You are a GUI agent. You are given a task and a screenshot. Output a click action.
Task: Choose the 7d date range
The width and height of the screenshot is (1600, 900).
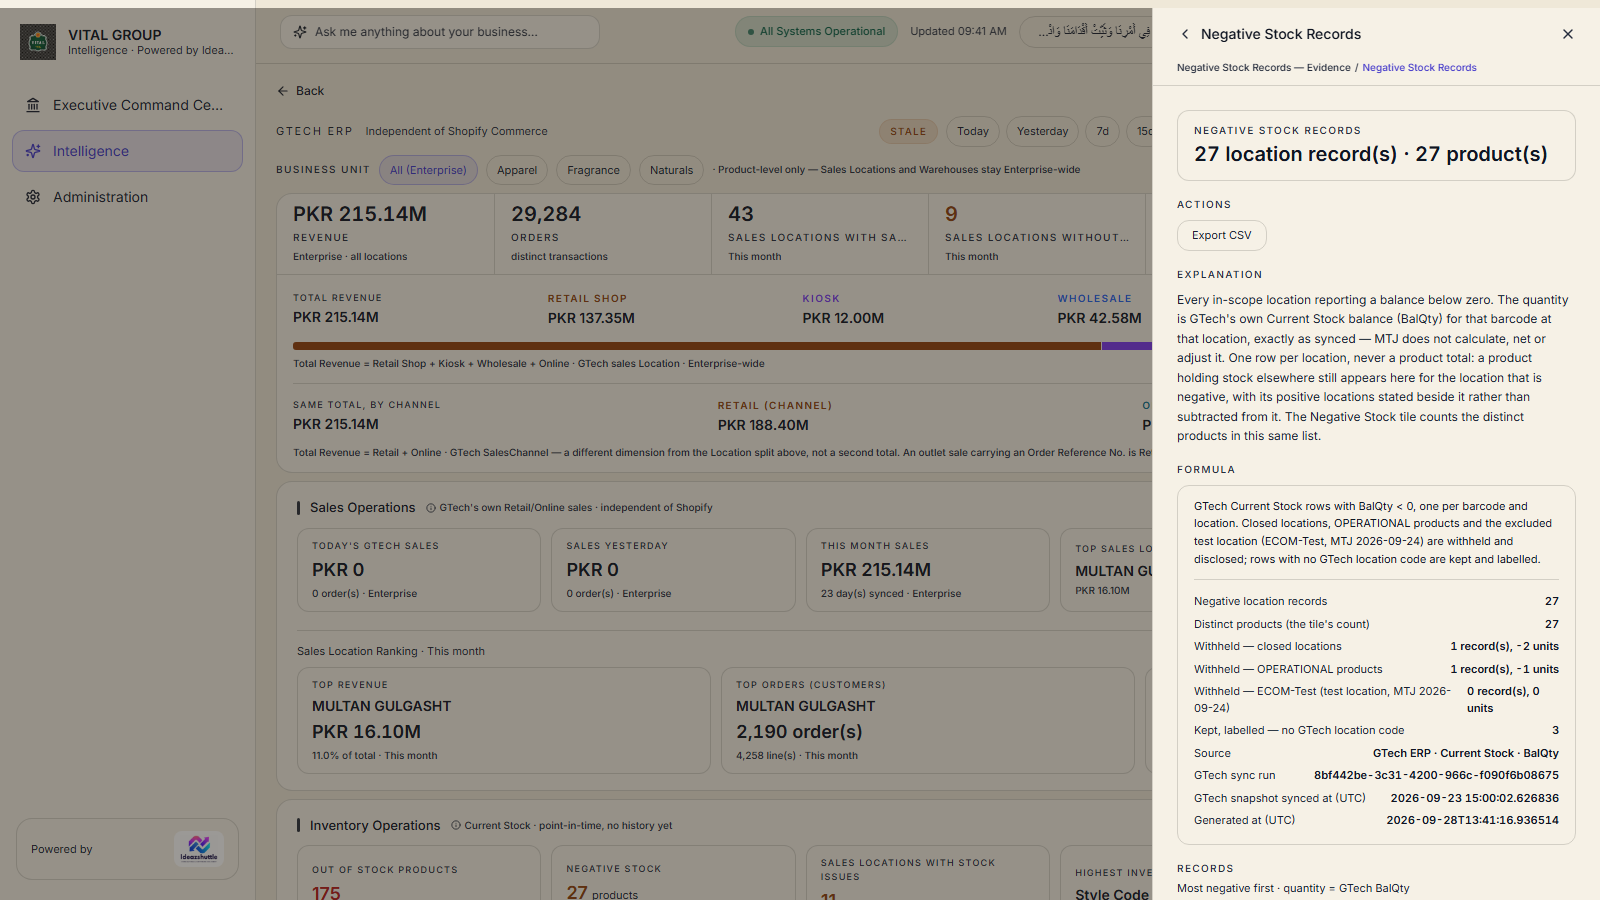pos(1102,131)
